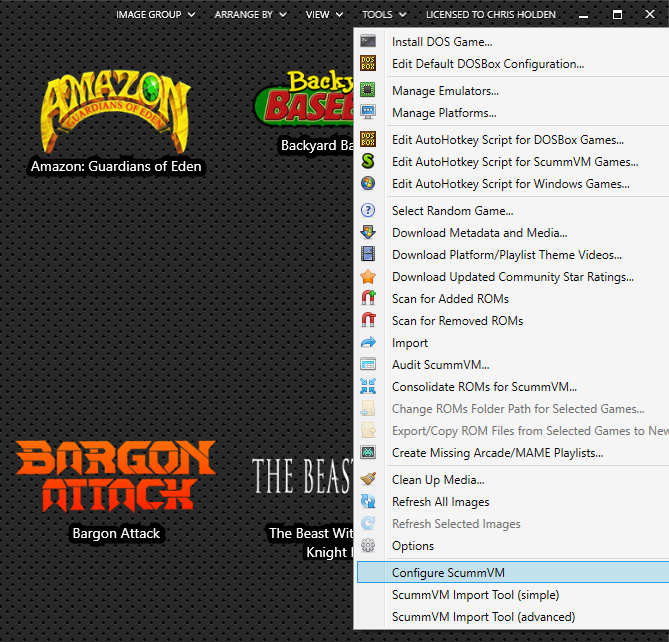Click the Install DOS Game terminal icon

[368, 41]
